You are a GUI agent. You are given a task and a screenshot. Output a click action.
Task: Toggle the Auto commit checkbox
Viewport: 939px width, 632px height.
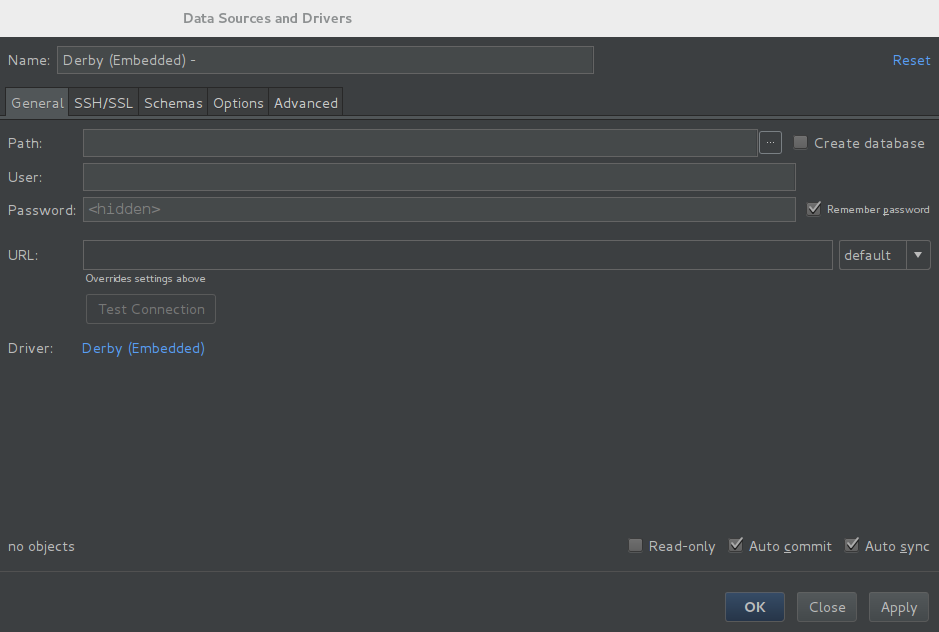[x=736, y=546]
